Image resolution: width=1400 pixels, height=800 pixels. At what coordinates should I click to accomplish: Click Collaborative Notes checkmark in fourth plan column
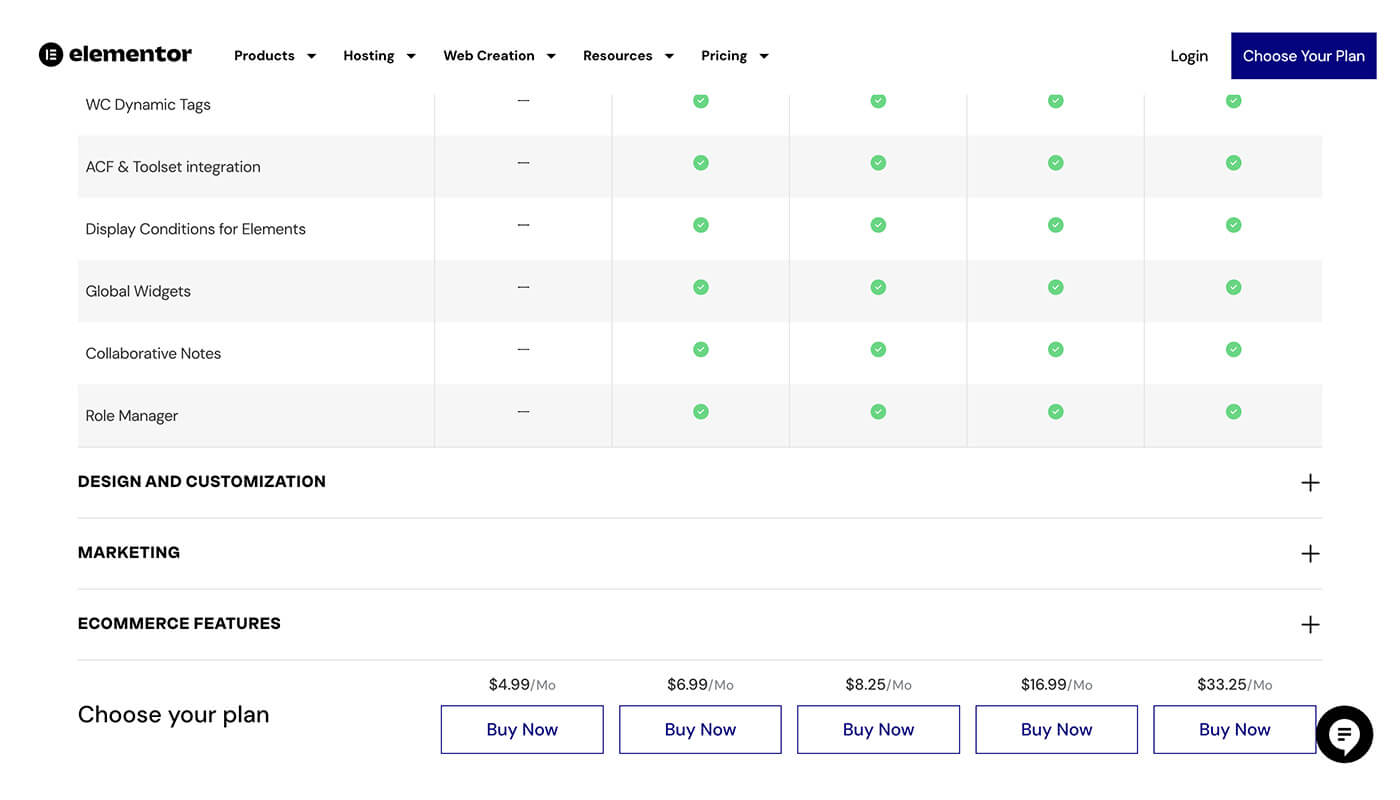click(x=1056, y=349)
